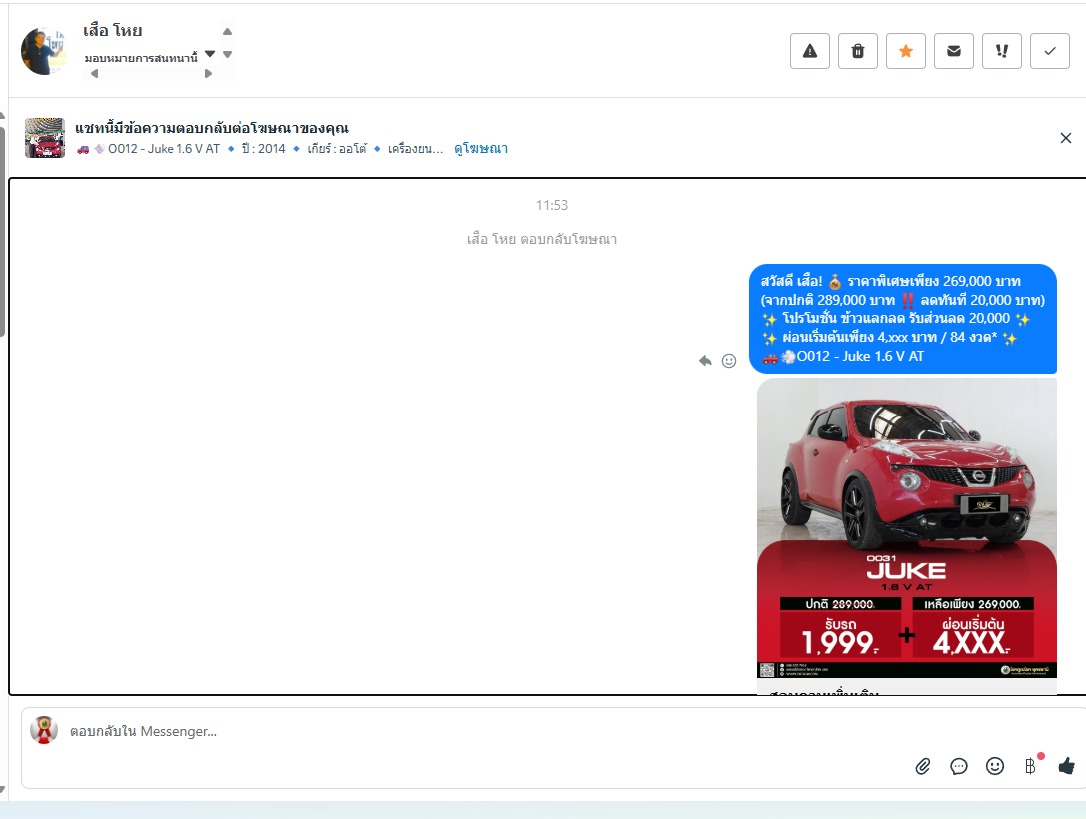Click the blue price promotion message bubble

(903, 319)
